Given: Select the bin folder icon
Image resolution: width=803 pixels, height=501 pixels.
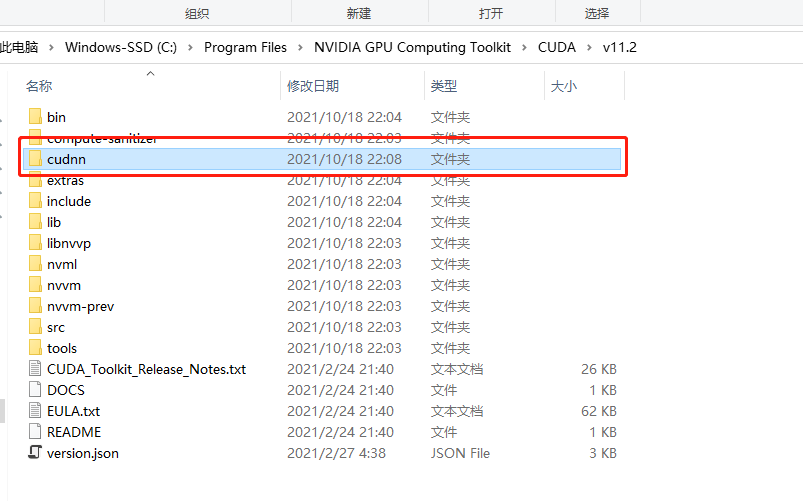Looking at the screenshot, I should (x=35, y=117).
